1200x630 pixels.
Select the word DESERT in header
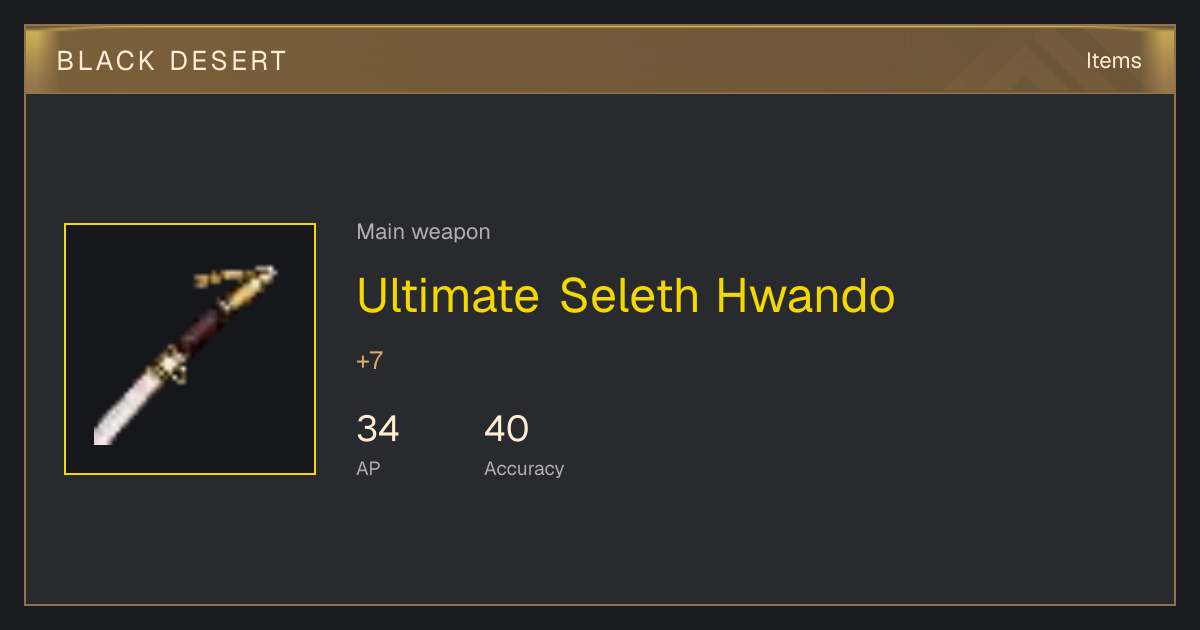(x=228, y=61)
